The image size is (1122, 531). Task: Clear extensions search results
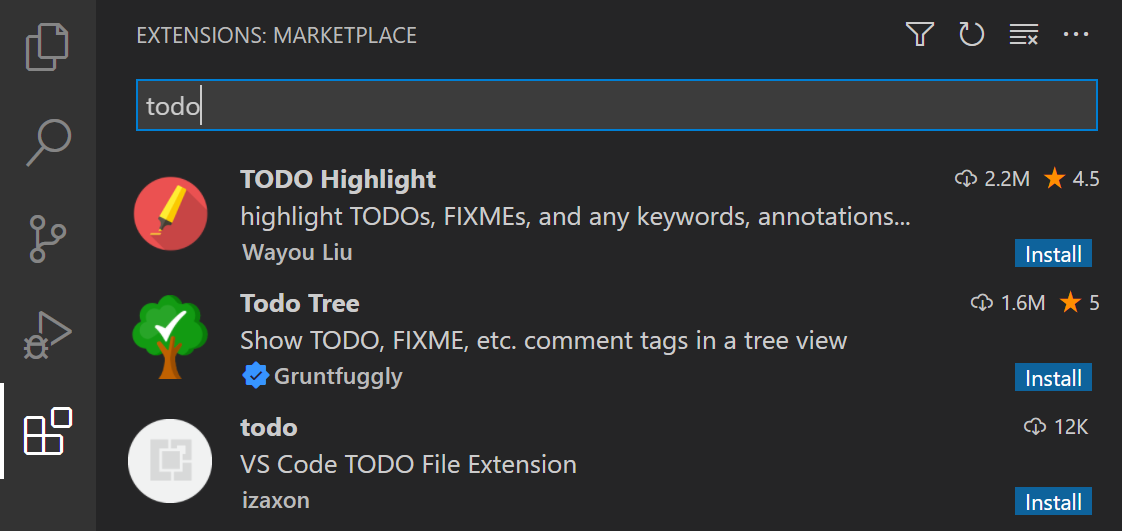[1023, 36]
